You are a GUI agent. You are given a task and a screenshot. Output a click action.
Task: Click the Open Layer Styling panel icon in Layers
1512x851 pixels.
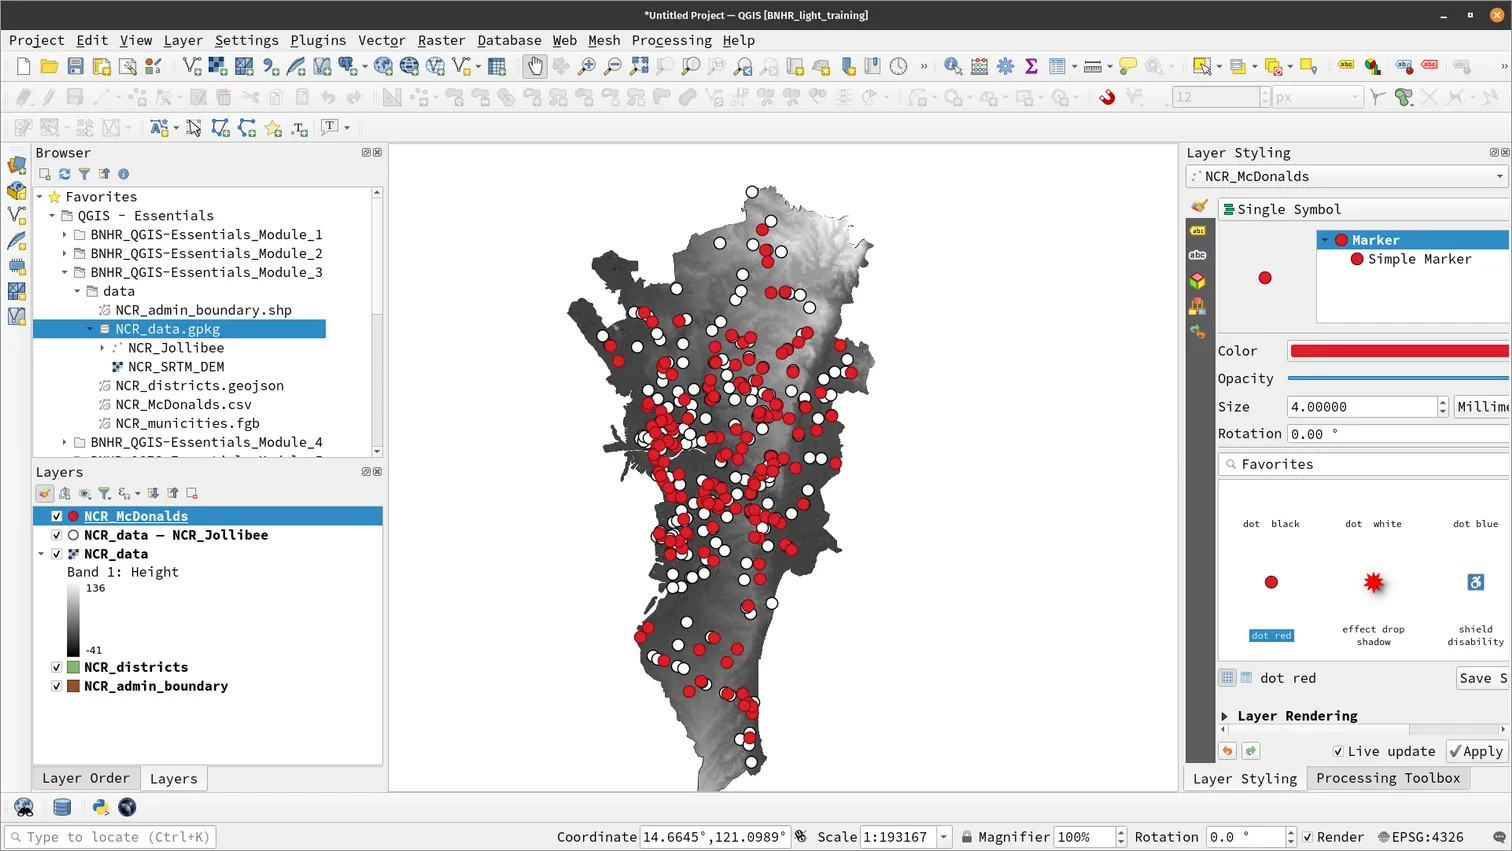(x=45, y=493)
